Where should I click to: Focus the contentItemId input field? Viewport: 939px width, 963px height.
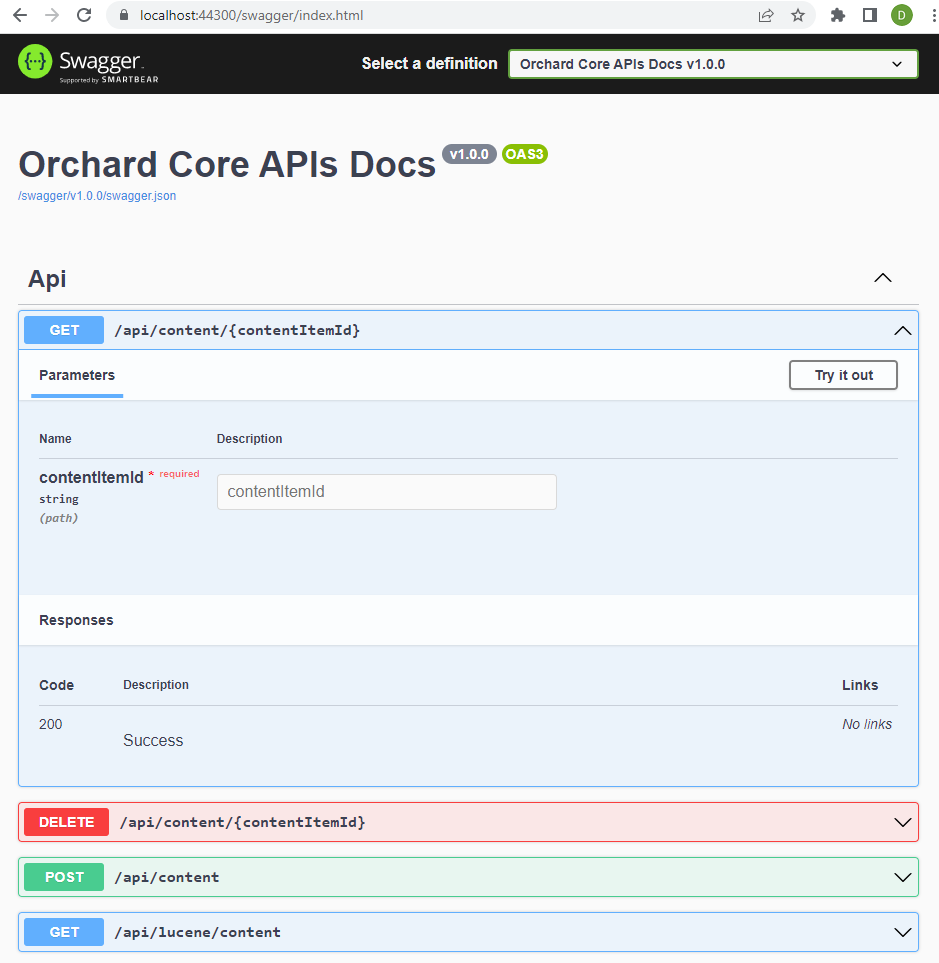point(387,492)
